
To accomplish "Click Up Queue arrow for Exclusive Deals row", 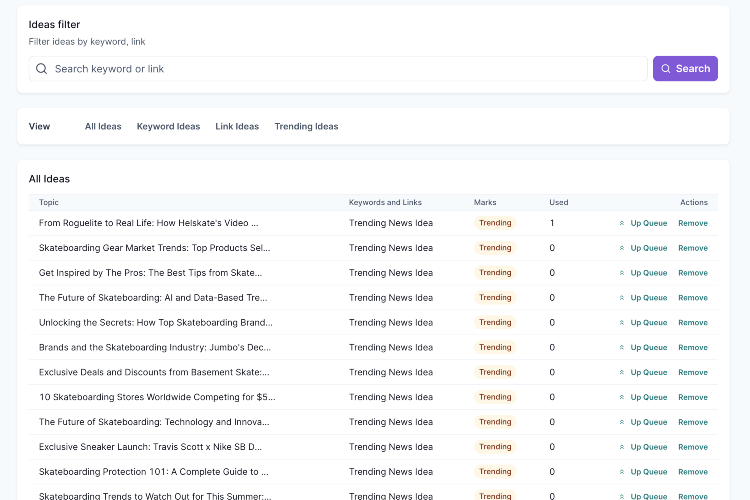I will (622, 372).
